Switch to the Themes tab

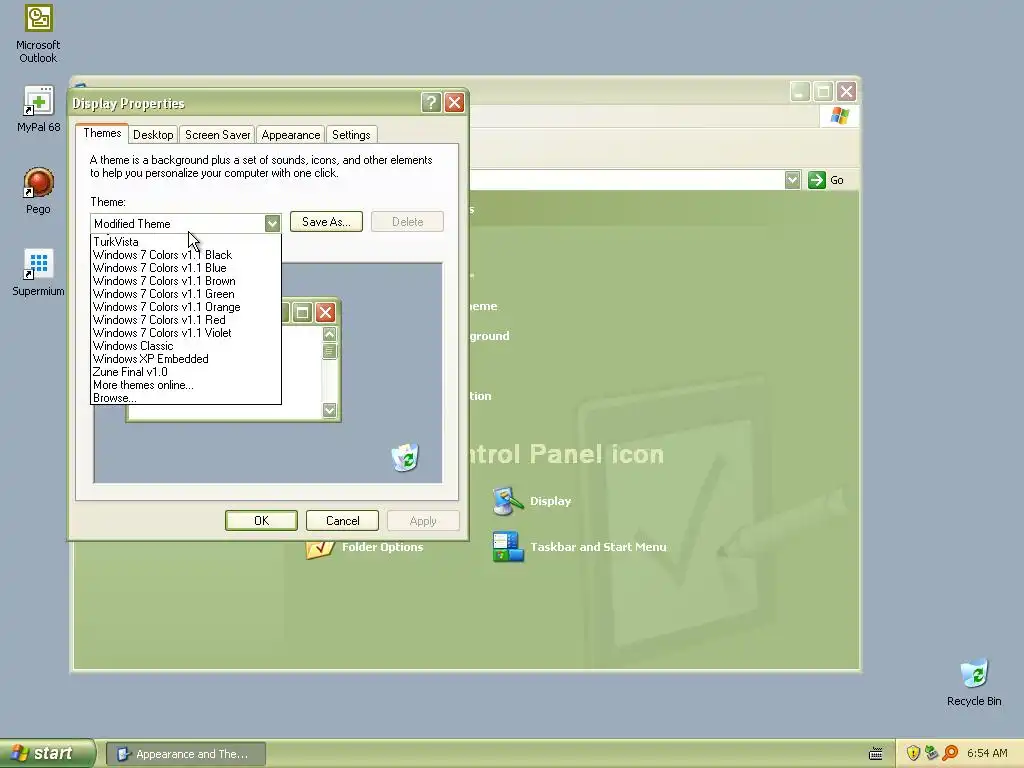click(102, 133)
